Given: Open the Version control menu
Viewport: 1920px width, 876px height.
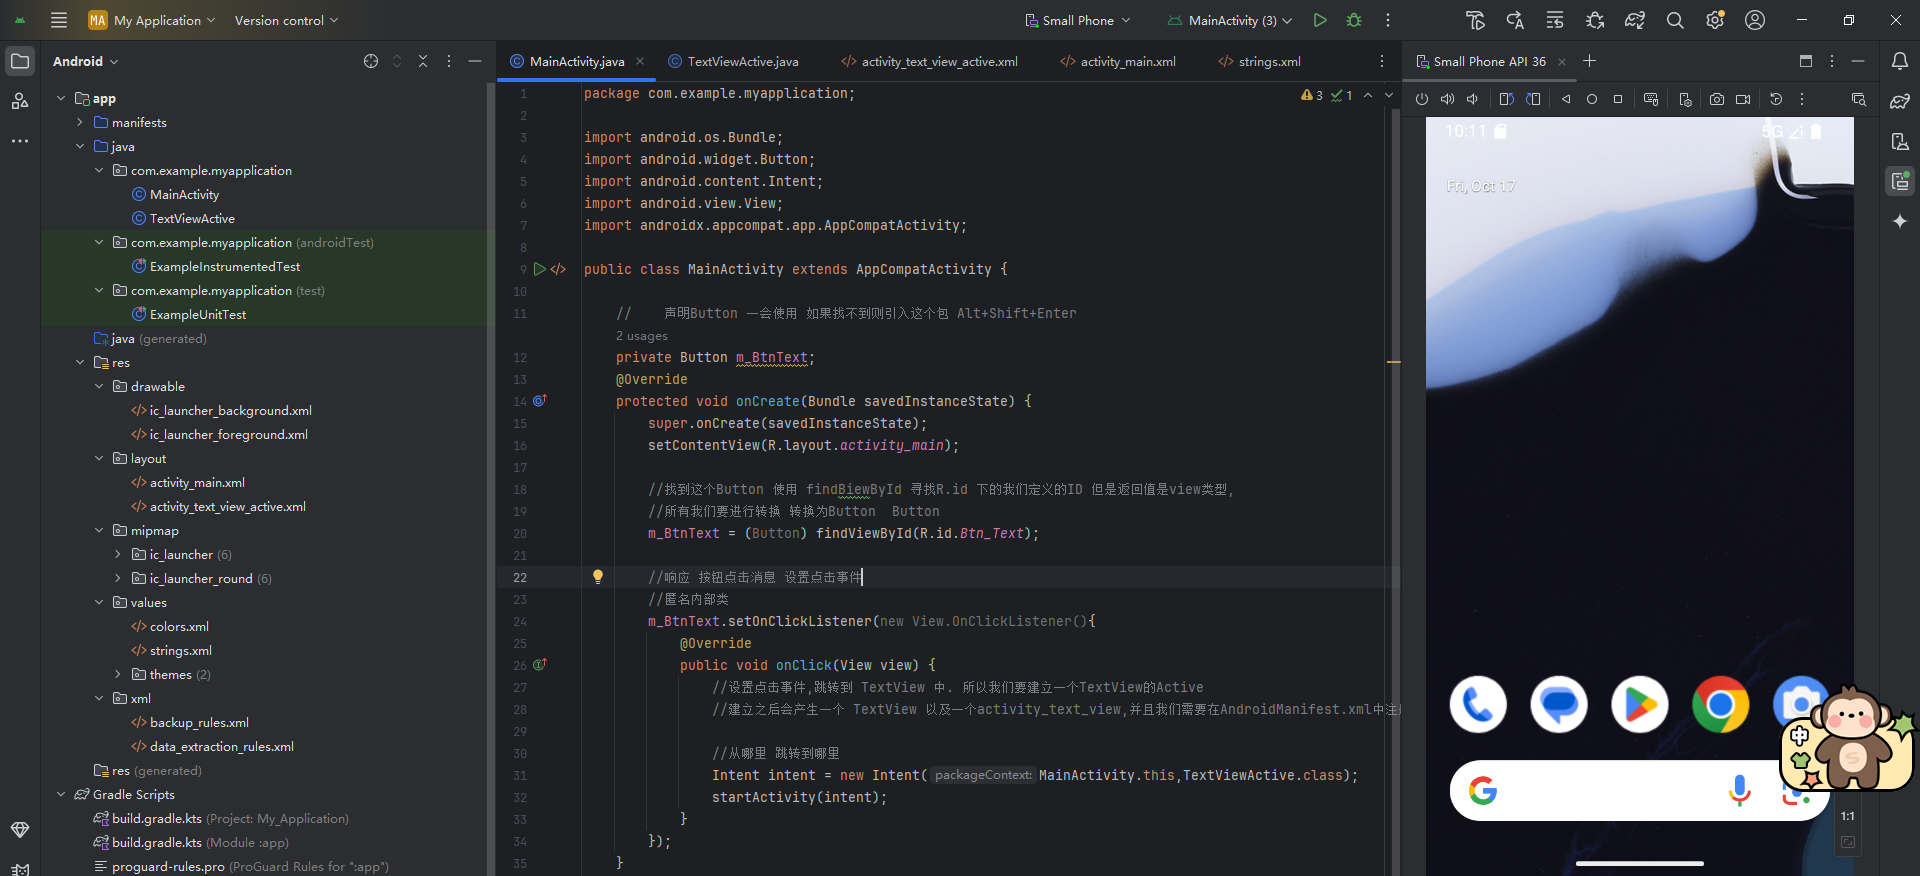Looking at the screenshot, I should click(286, 20).
